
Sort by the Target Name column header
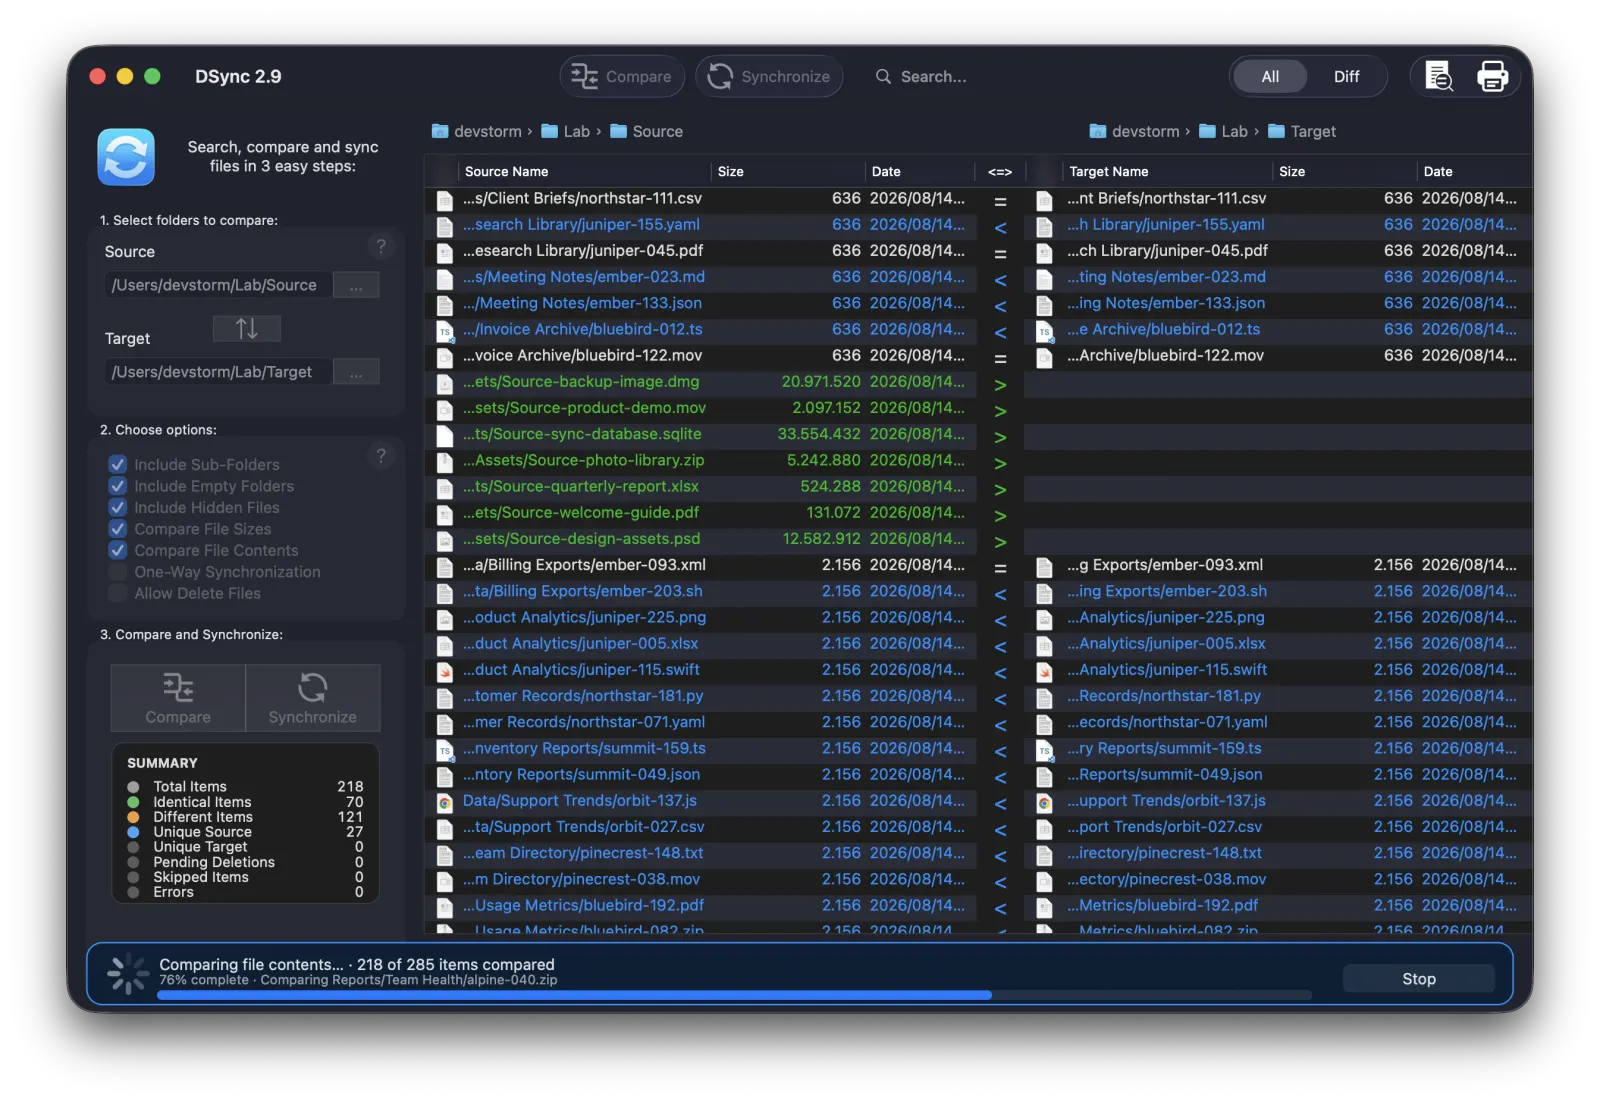point(1166,172)
